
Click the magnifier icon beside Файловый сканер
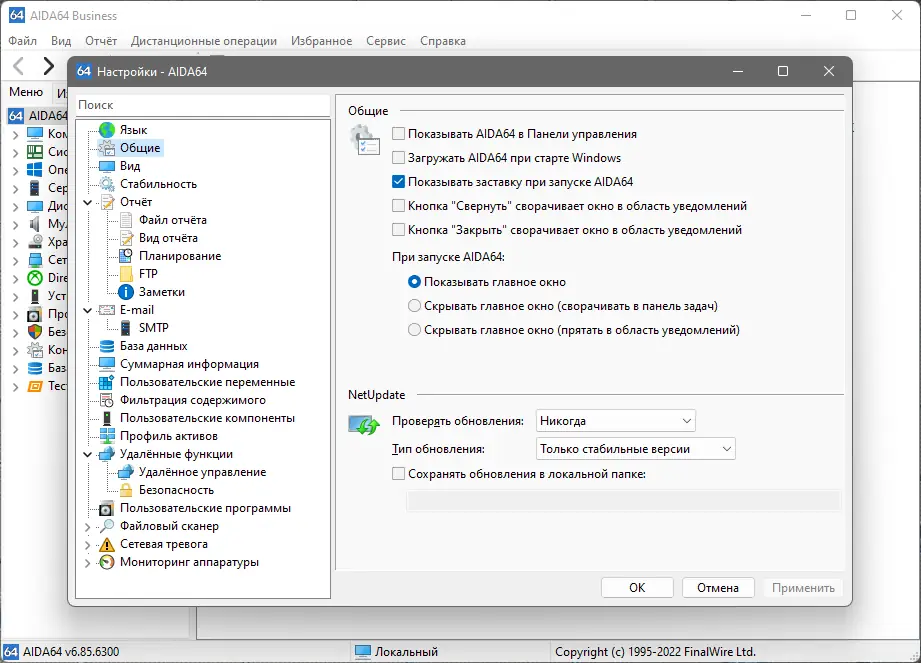(107, 526)
